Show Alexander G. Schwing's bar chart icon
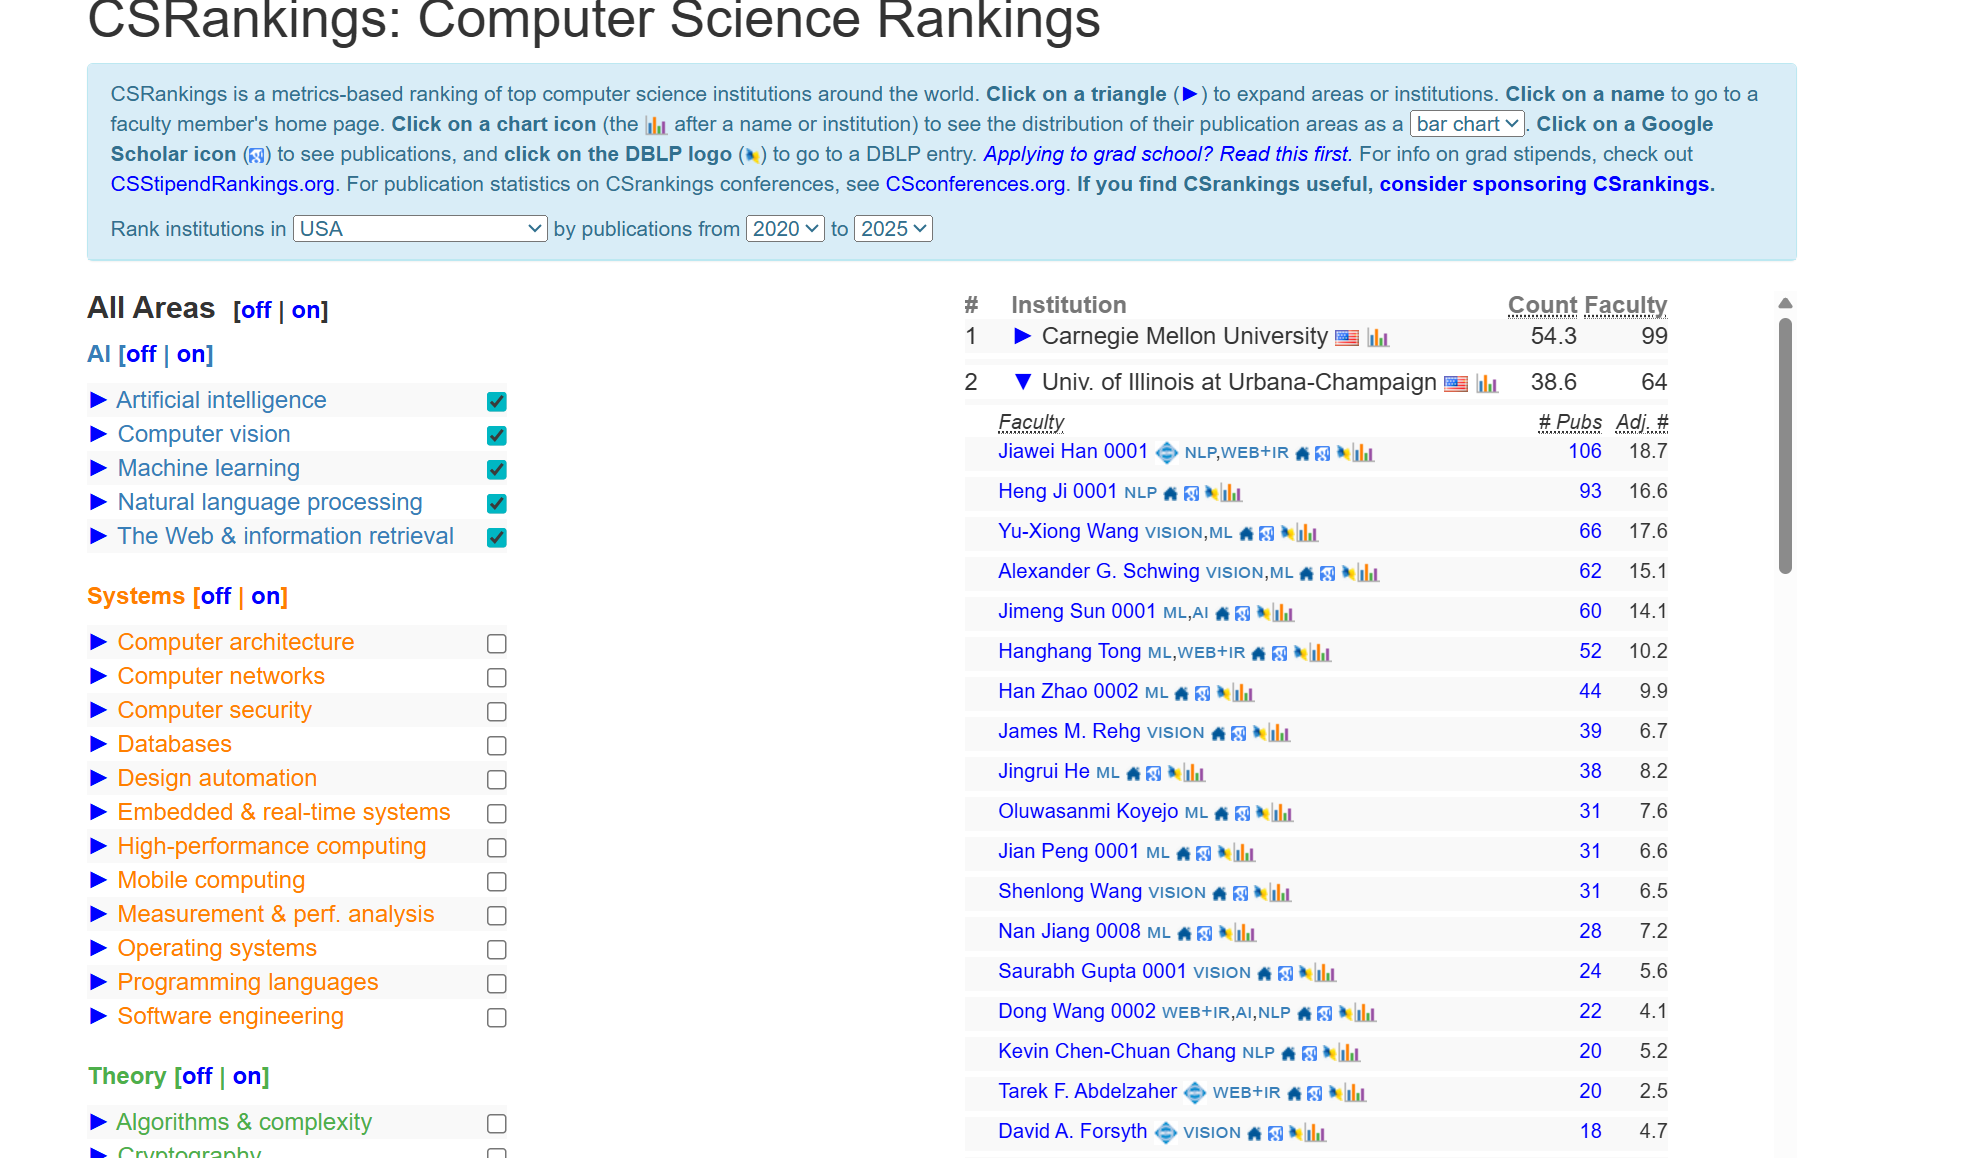 (1369, 573)
